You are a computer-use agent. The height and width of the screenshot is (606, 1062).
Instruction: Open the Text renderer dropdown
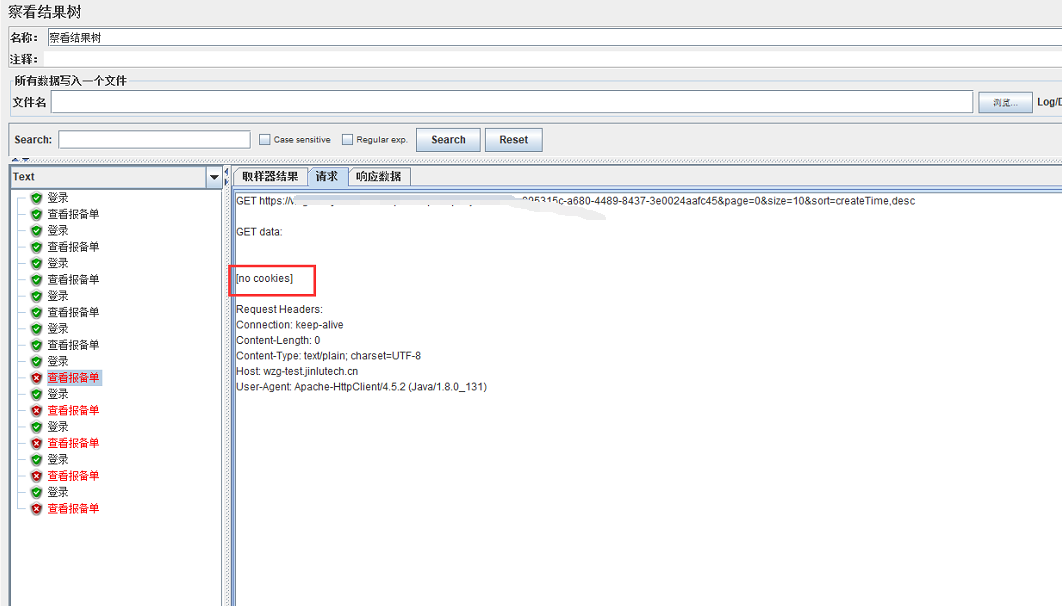pos(214,177)
